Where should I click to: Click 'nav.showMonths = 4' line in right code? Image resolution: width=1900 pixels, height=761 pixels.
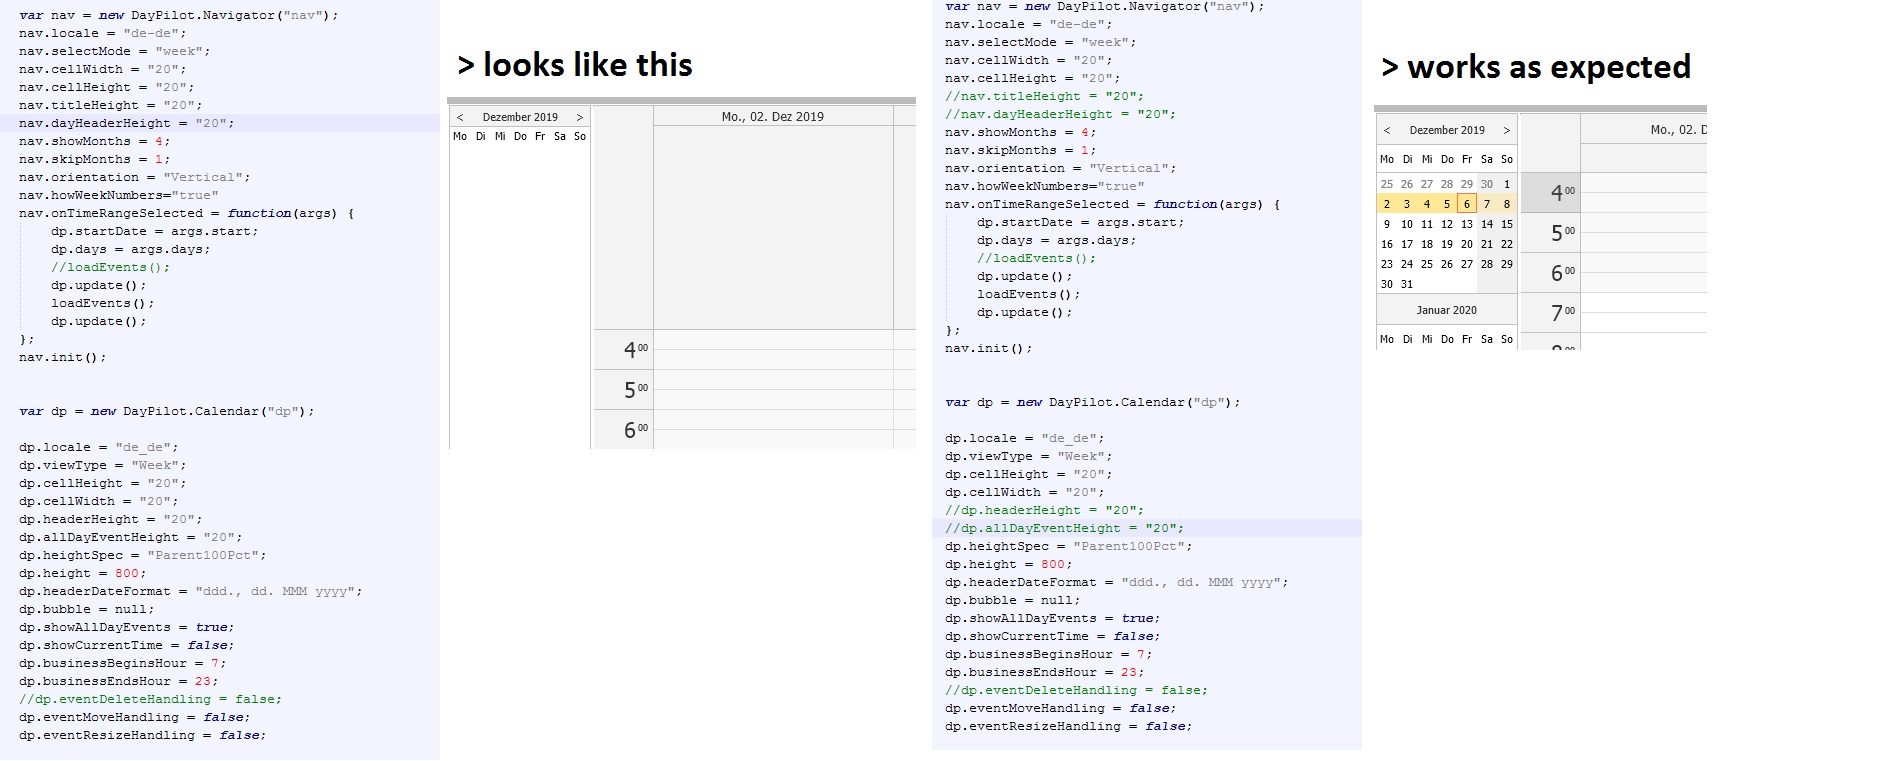[1020, 132]
